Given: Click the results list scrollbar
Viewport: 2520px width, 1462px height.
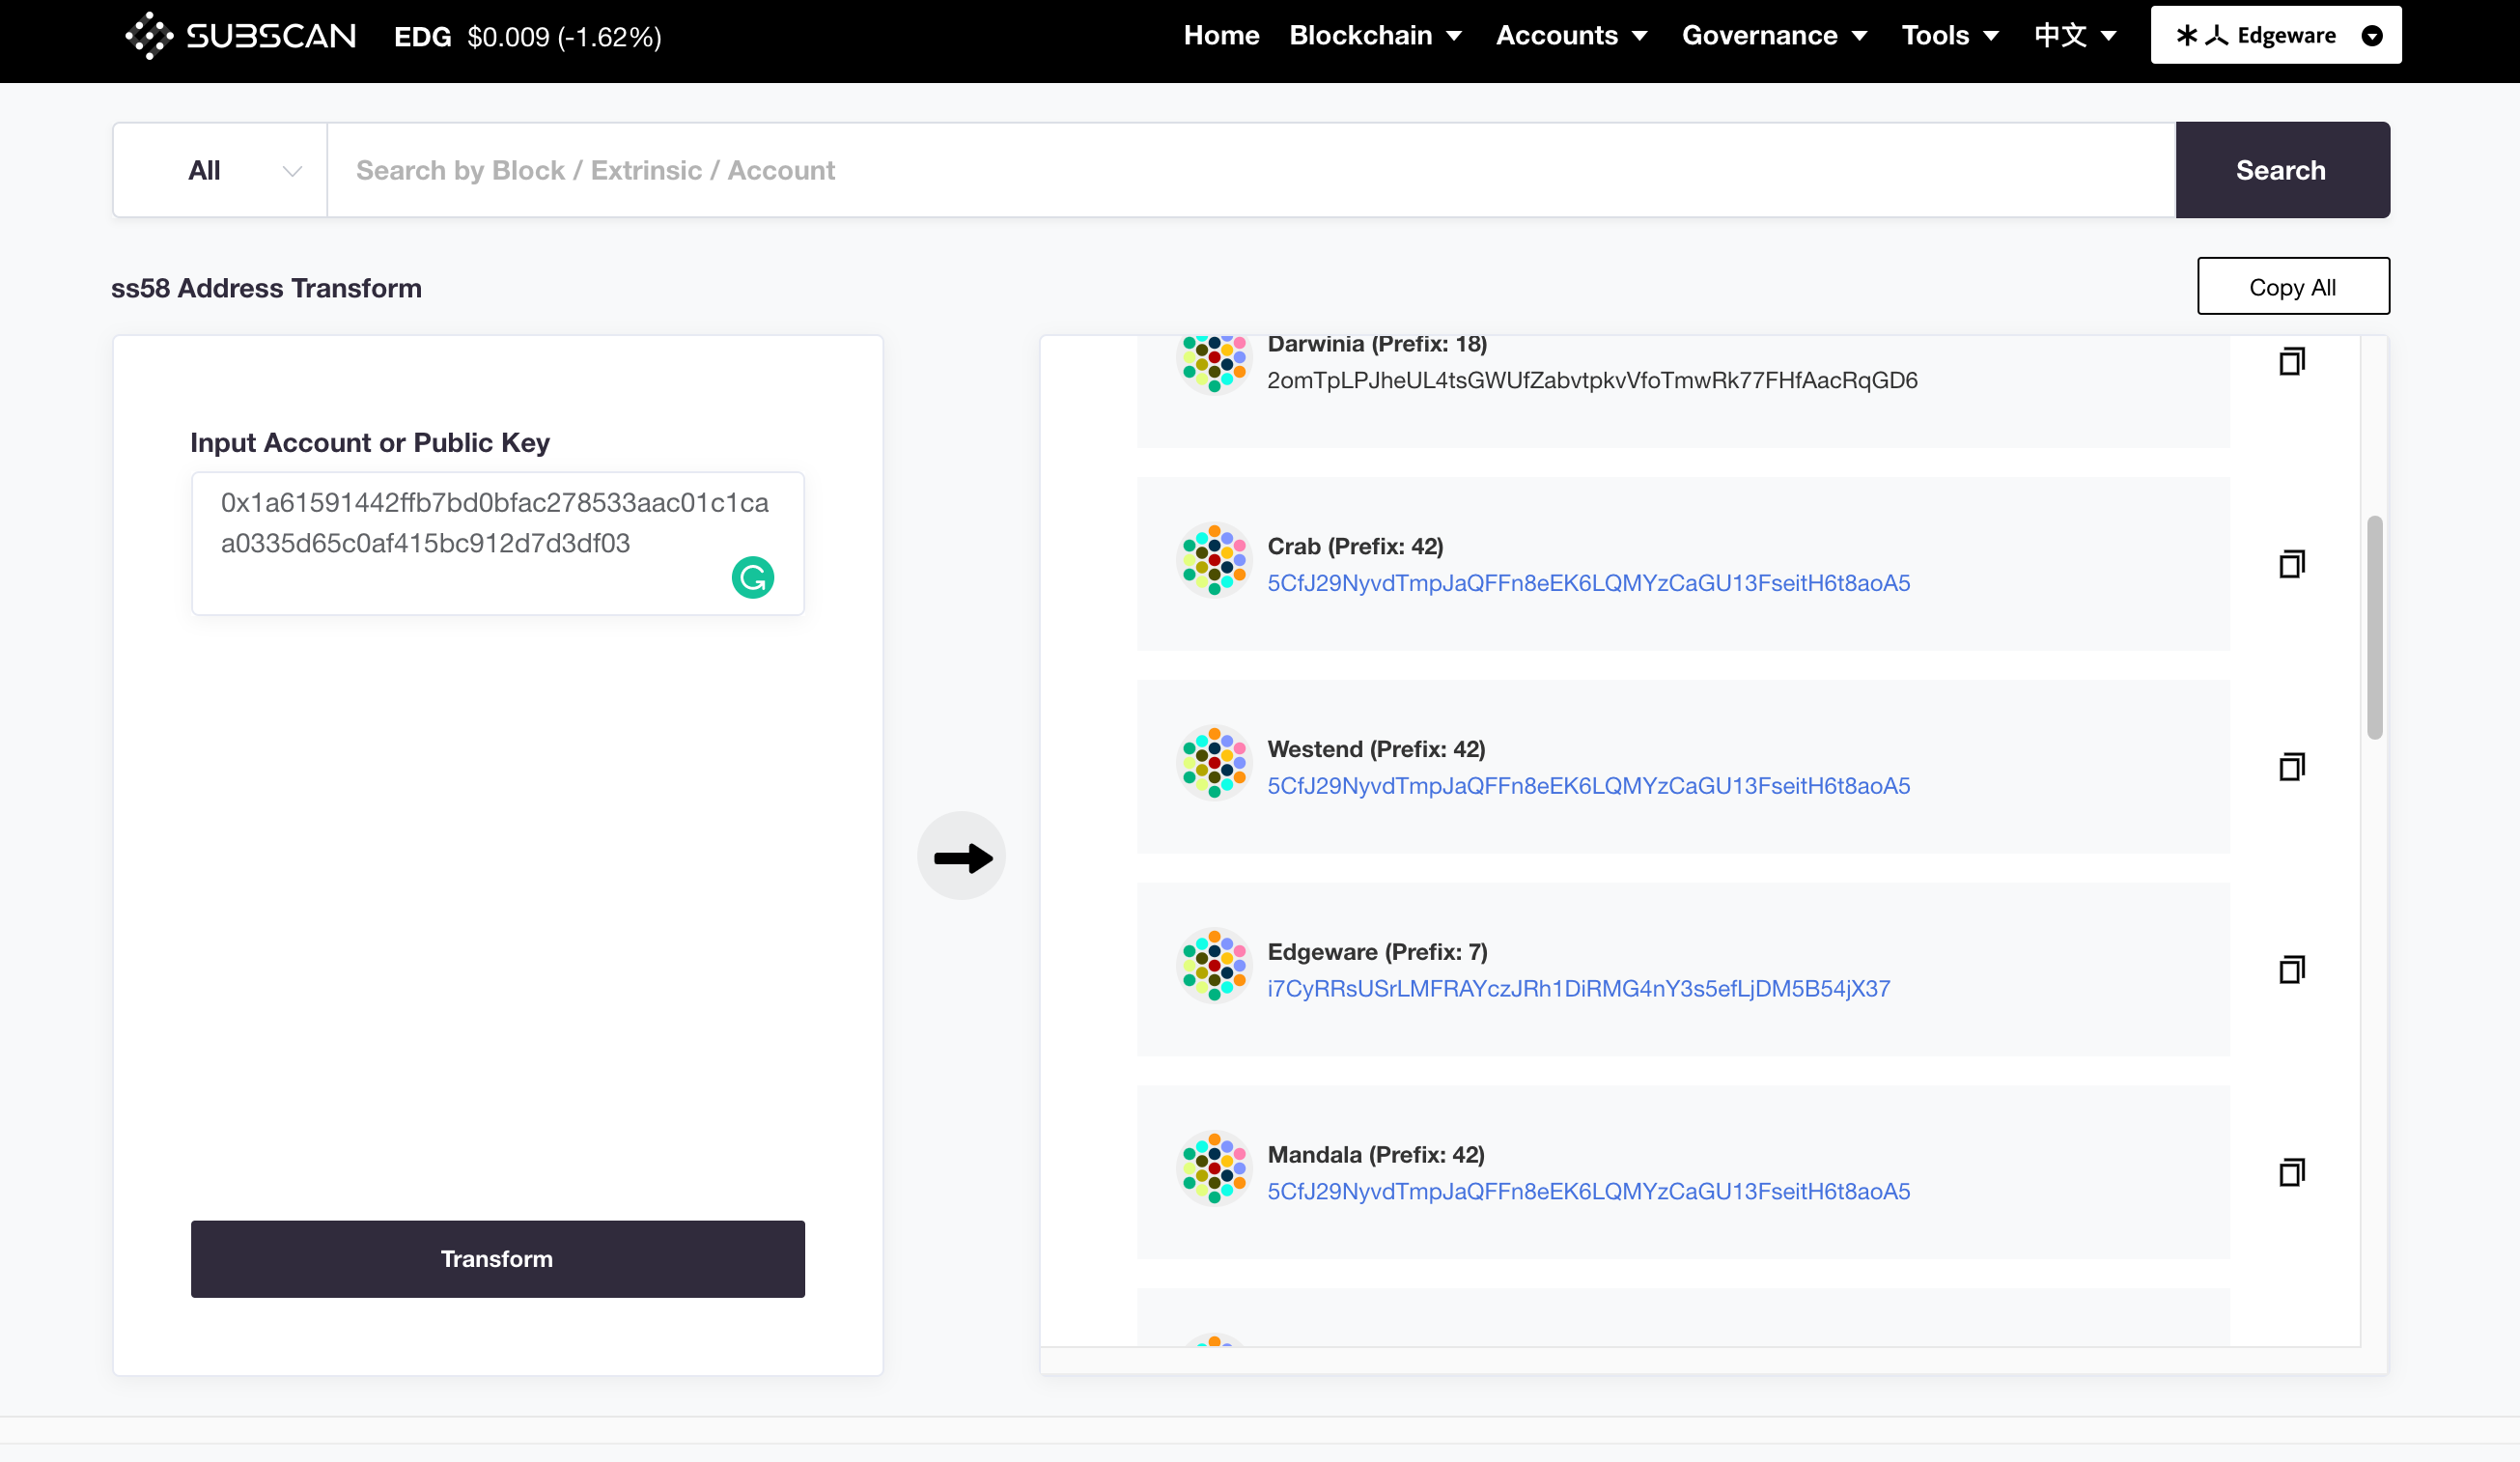Looking at the screenshot, I should click(x=2374, y=627).
